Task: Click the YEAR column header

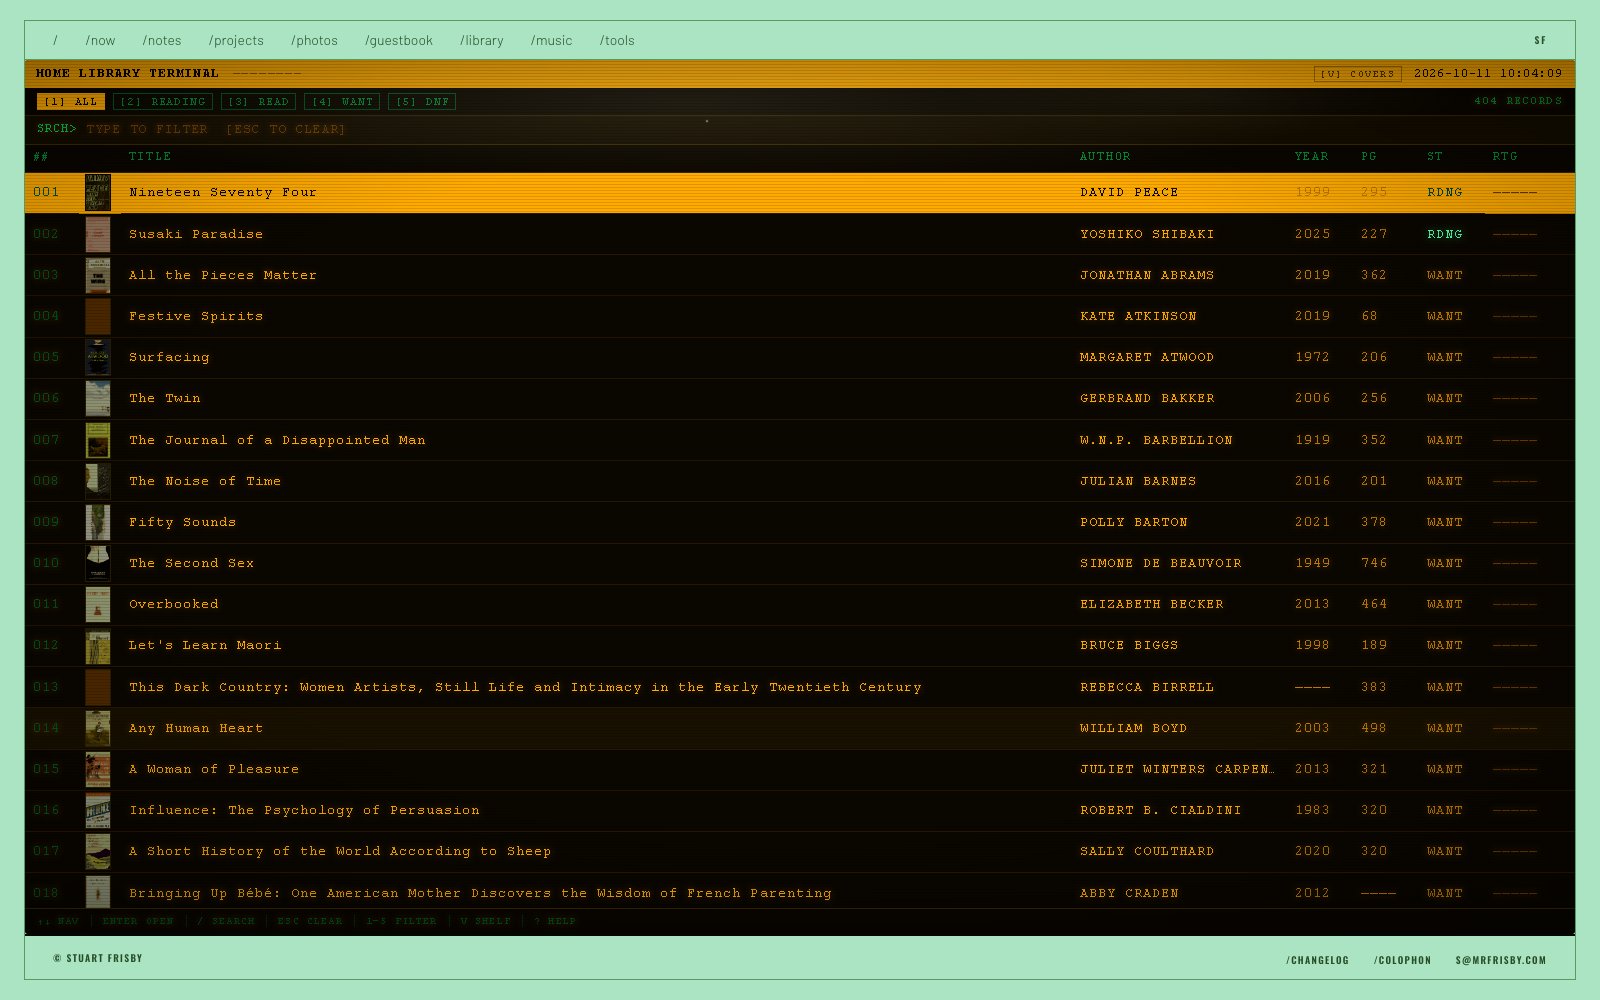Action: point(1312,157)
